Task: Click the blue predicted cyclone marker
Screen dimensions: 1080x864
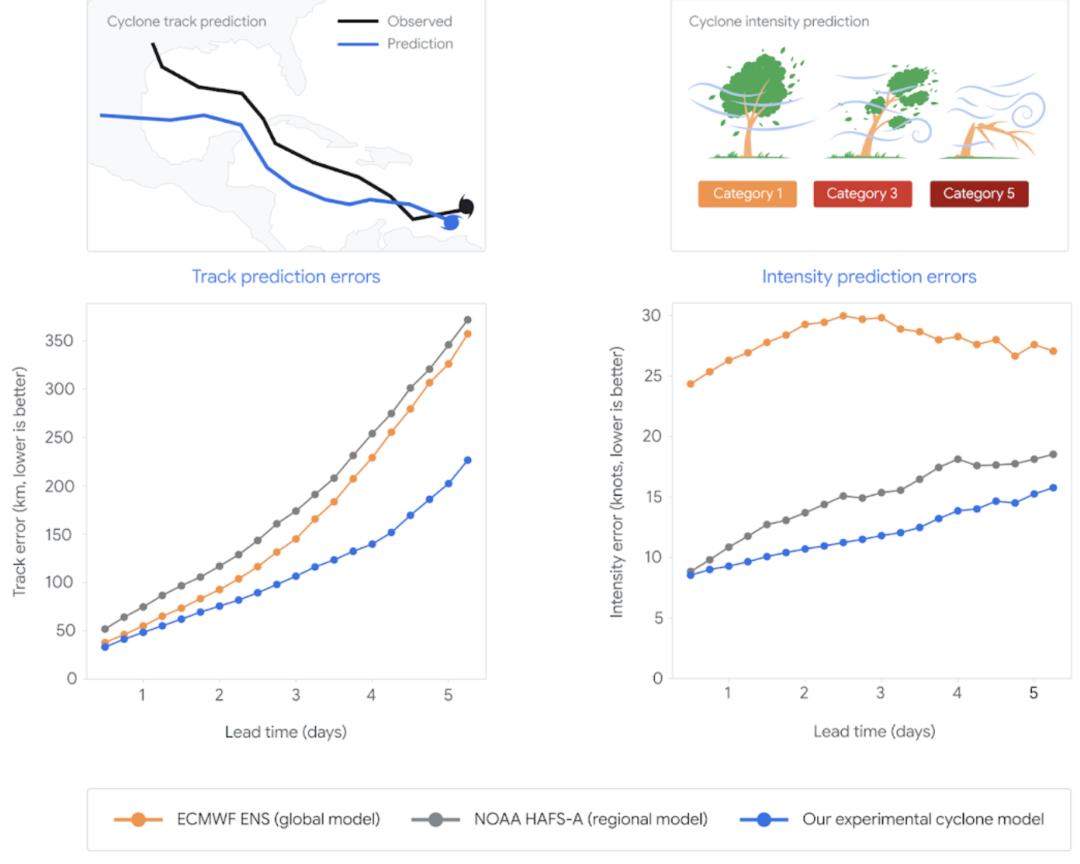Action: 451,222
